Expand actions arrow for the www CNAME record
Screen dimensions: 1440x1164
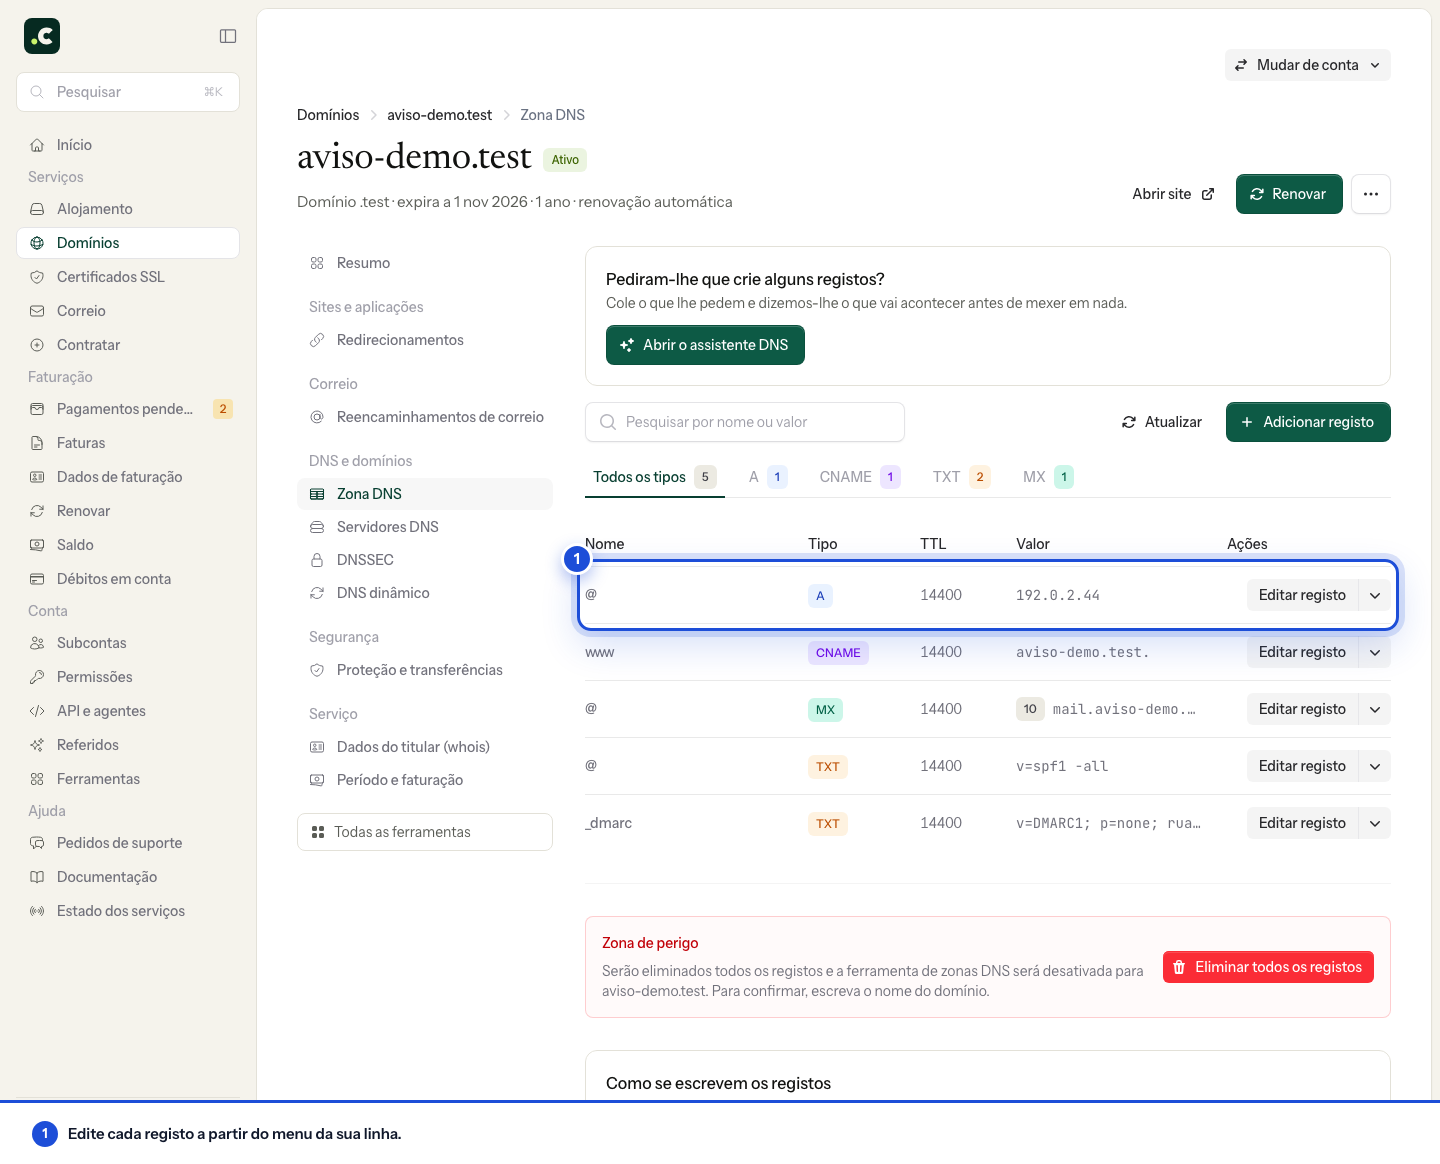pos(1375,652)
